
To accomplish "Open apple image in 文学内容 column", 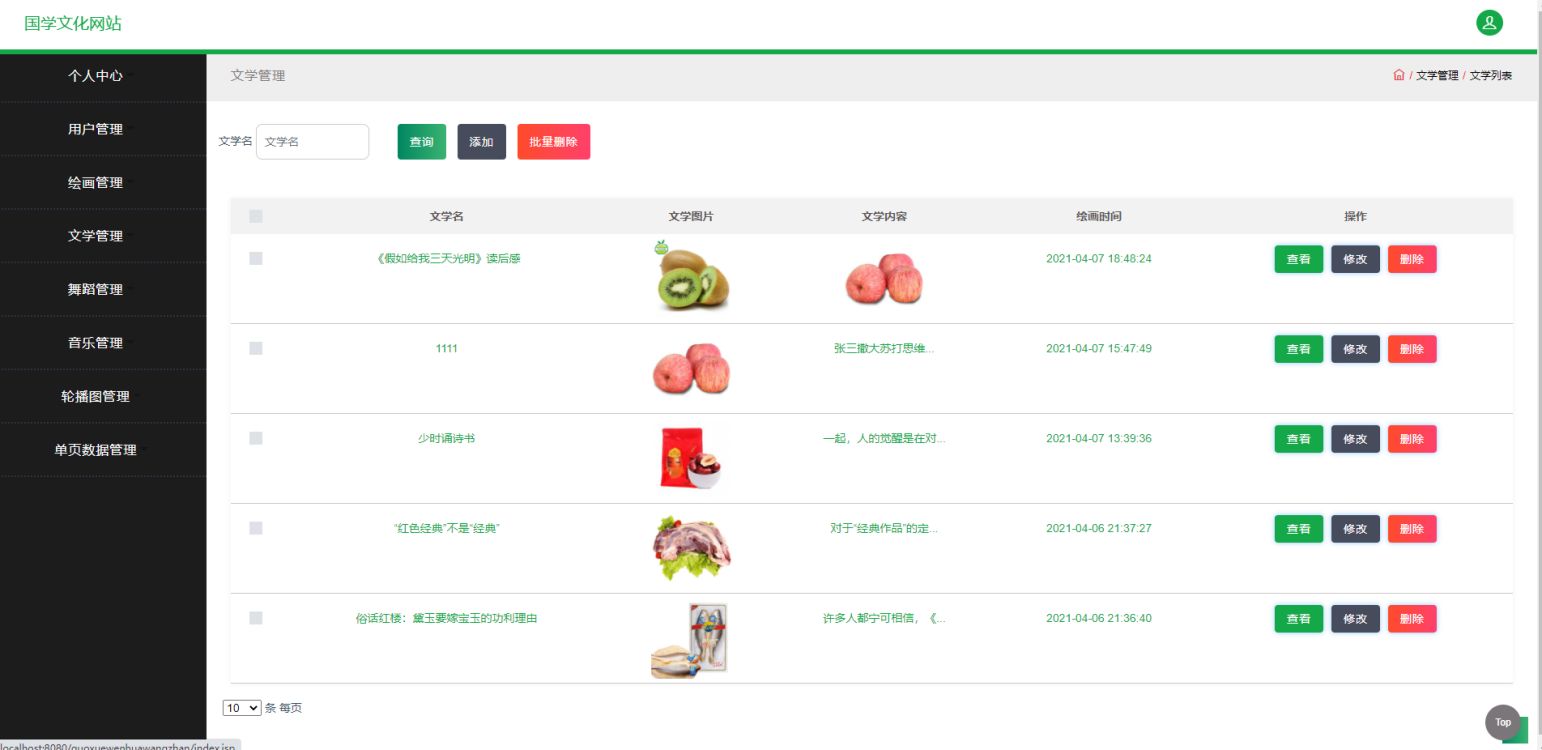I will pyautogui.click(x=884, y=278).
